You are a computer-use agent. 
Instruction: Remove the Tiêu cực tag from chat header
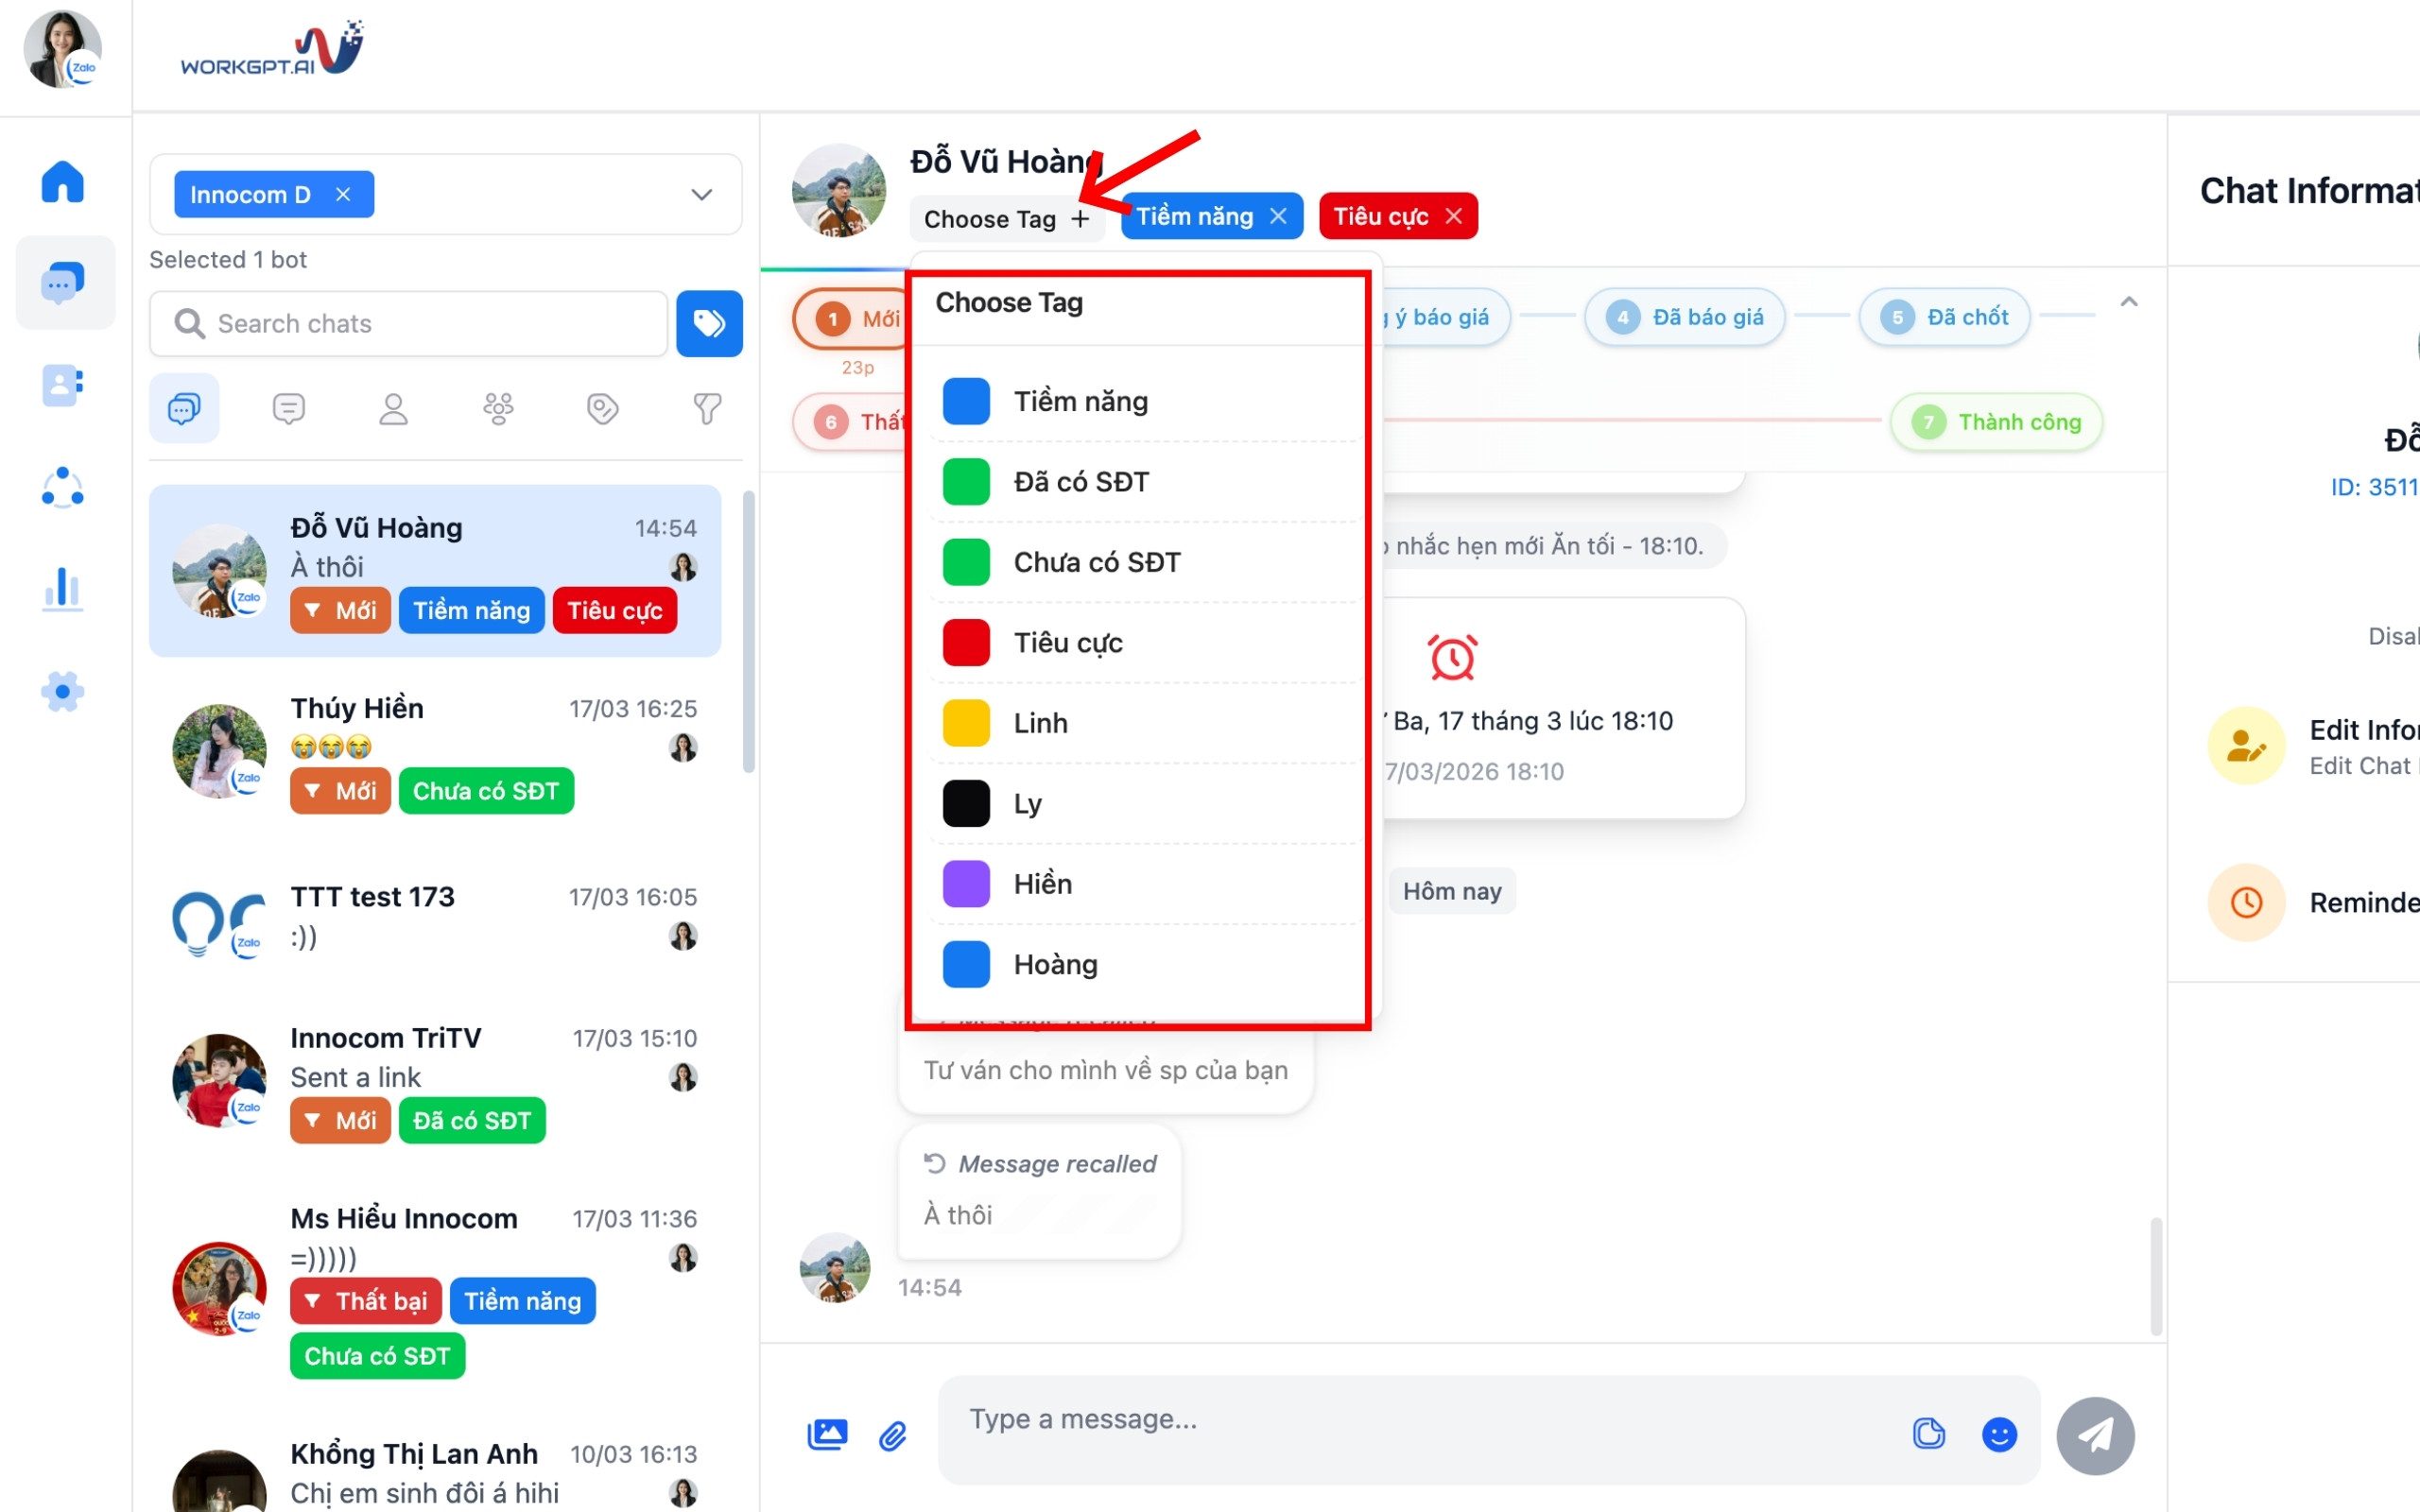[x=1454, y=216]
